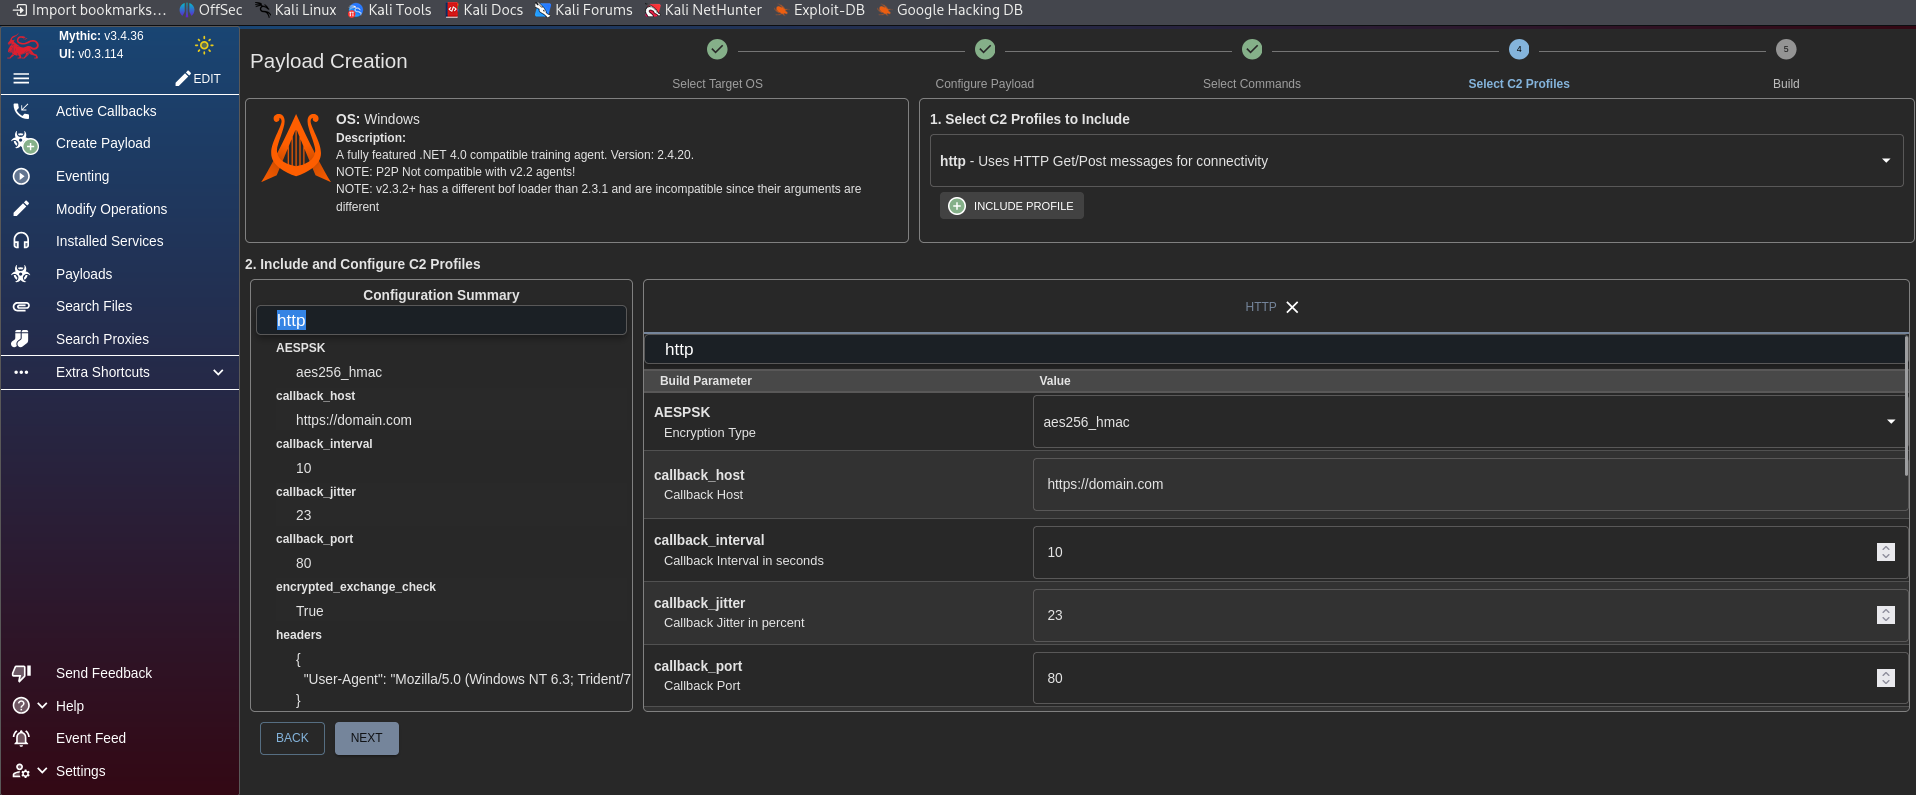Click the INCLUDE PROFILE button

1012,206
